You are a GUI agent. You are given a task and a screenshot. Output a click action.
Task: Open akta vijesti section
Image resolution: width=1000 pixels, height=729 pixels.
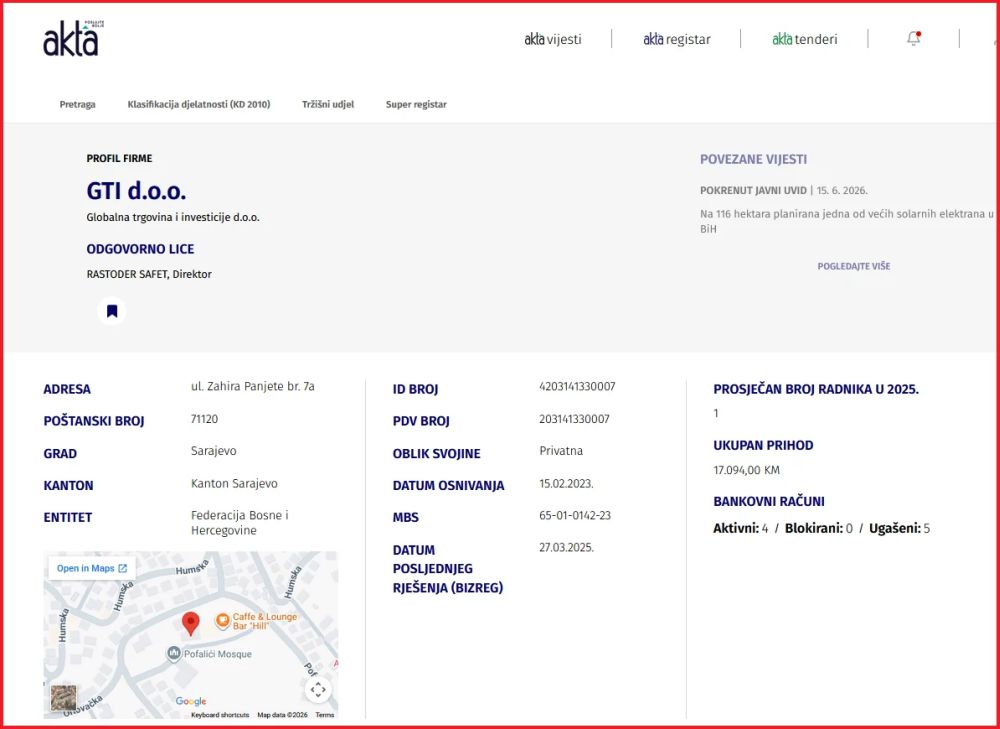point(552,39)
